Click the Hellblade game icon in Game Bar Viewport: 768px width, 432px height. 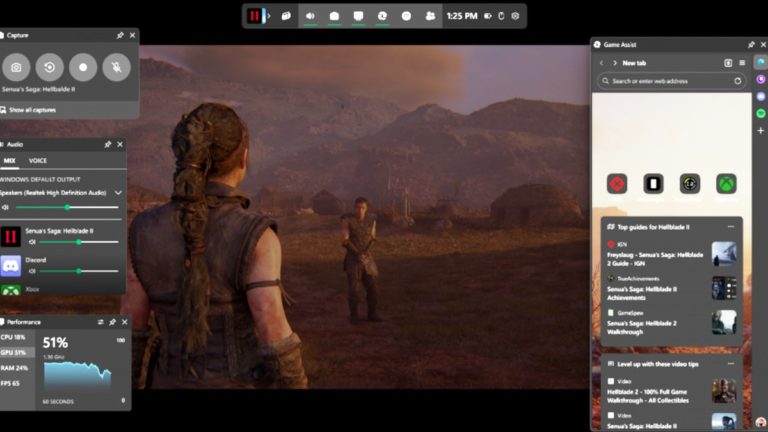tap(254, 16)
